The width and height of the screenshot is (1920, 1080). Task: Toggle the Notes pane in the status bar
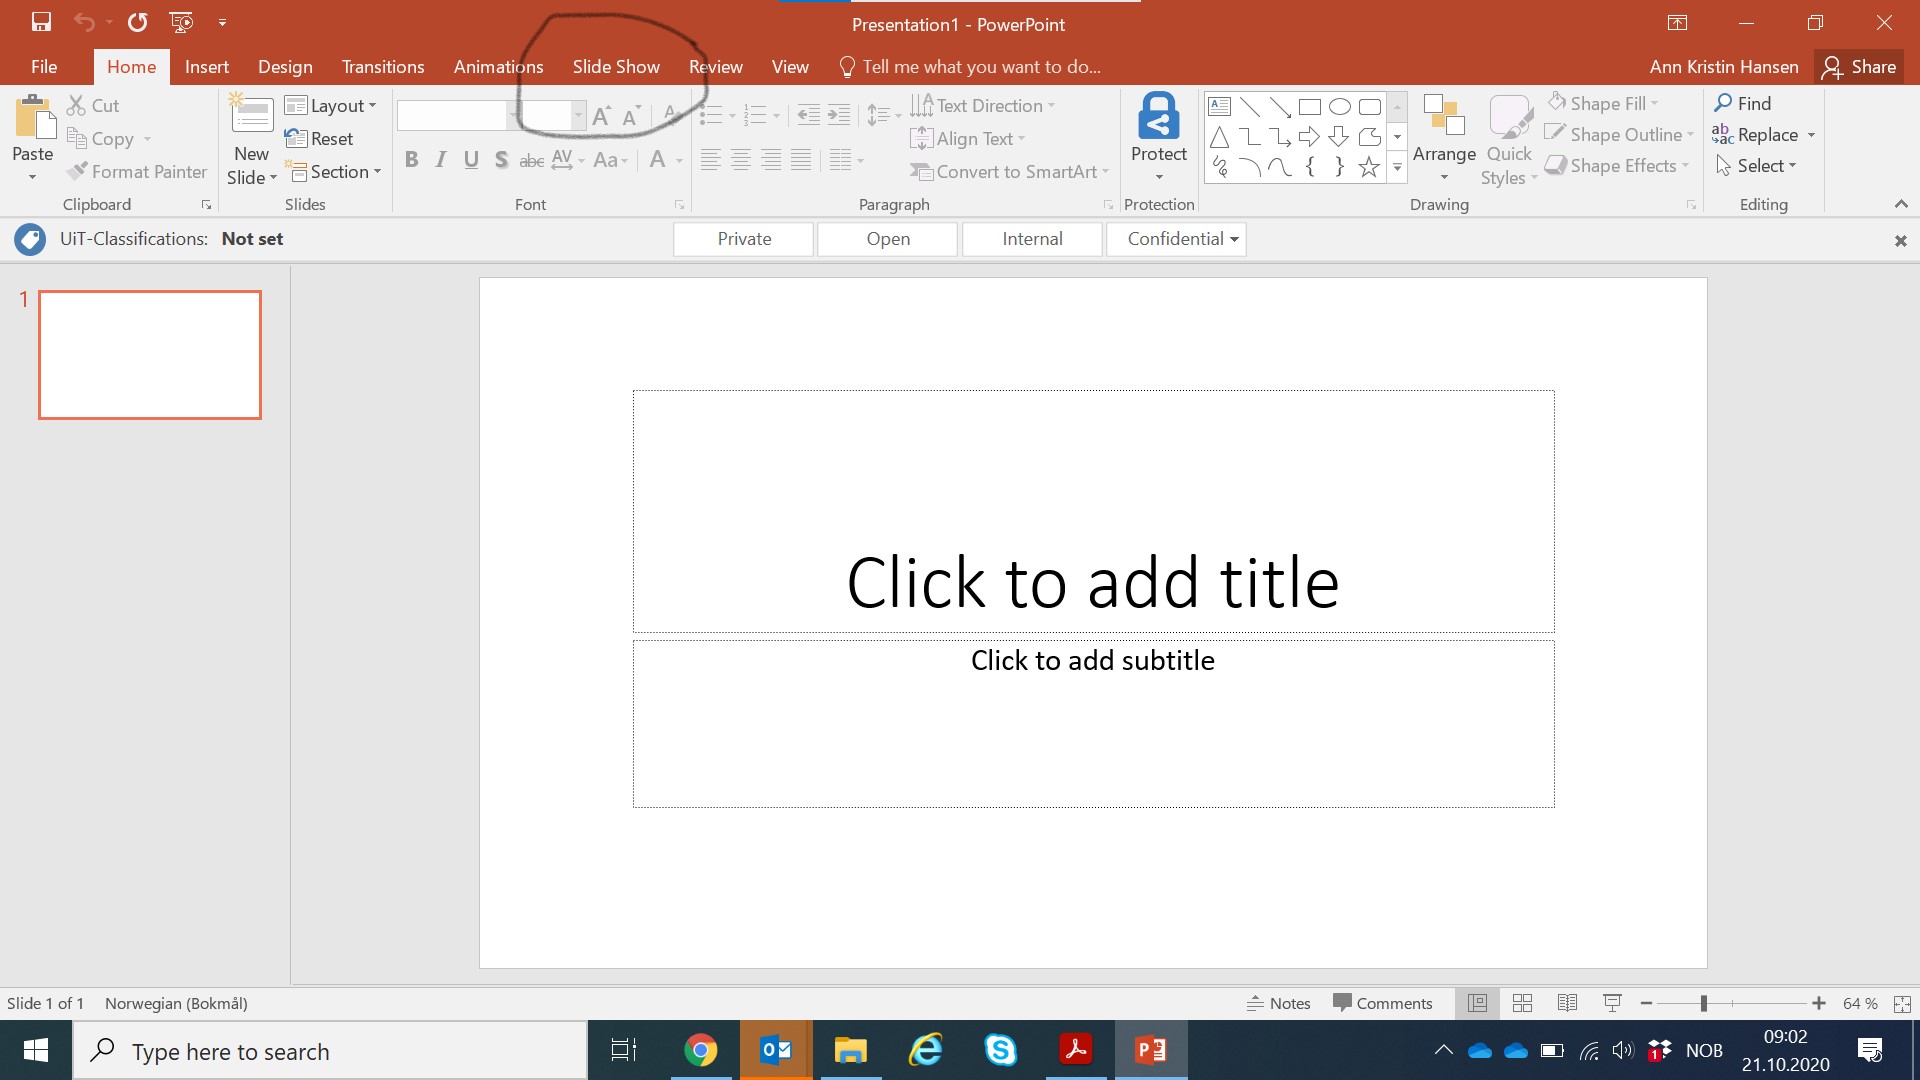click(1278, 1003)
